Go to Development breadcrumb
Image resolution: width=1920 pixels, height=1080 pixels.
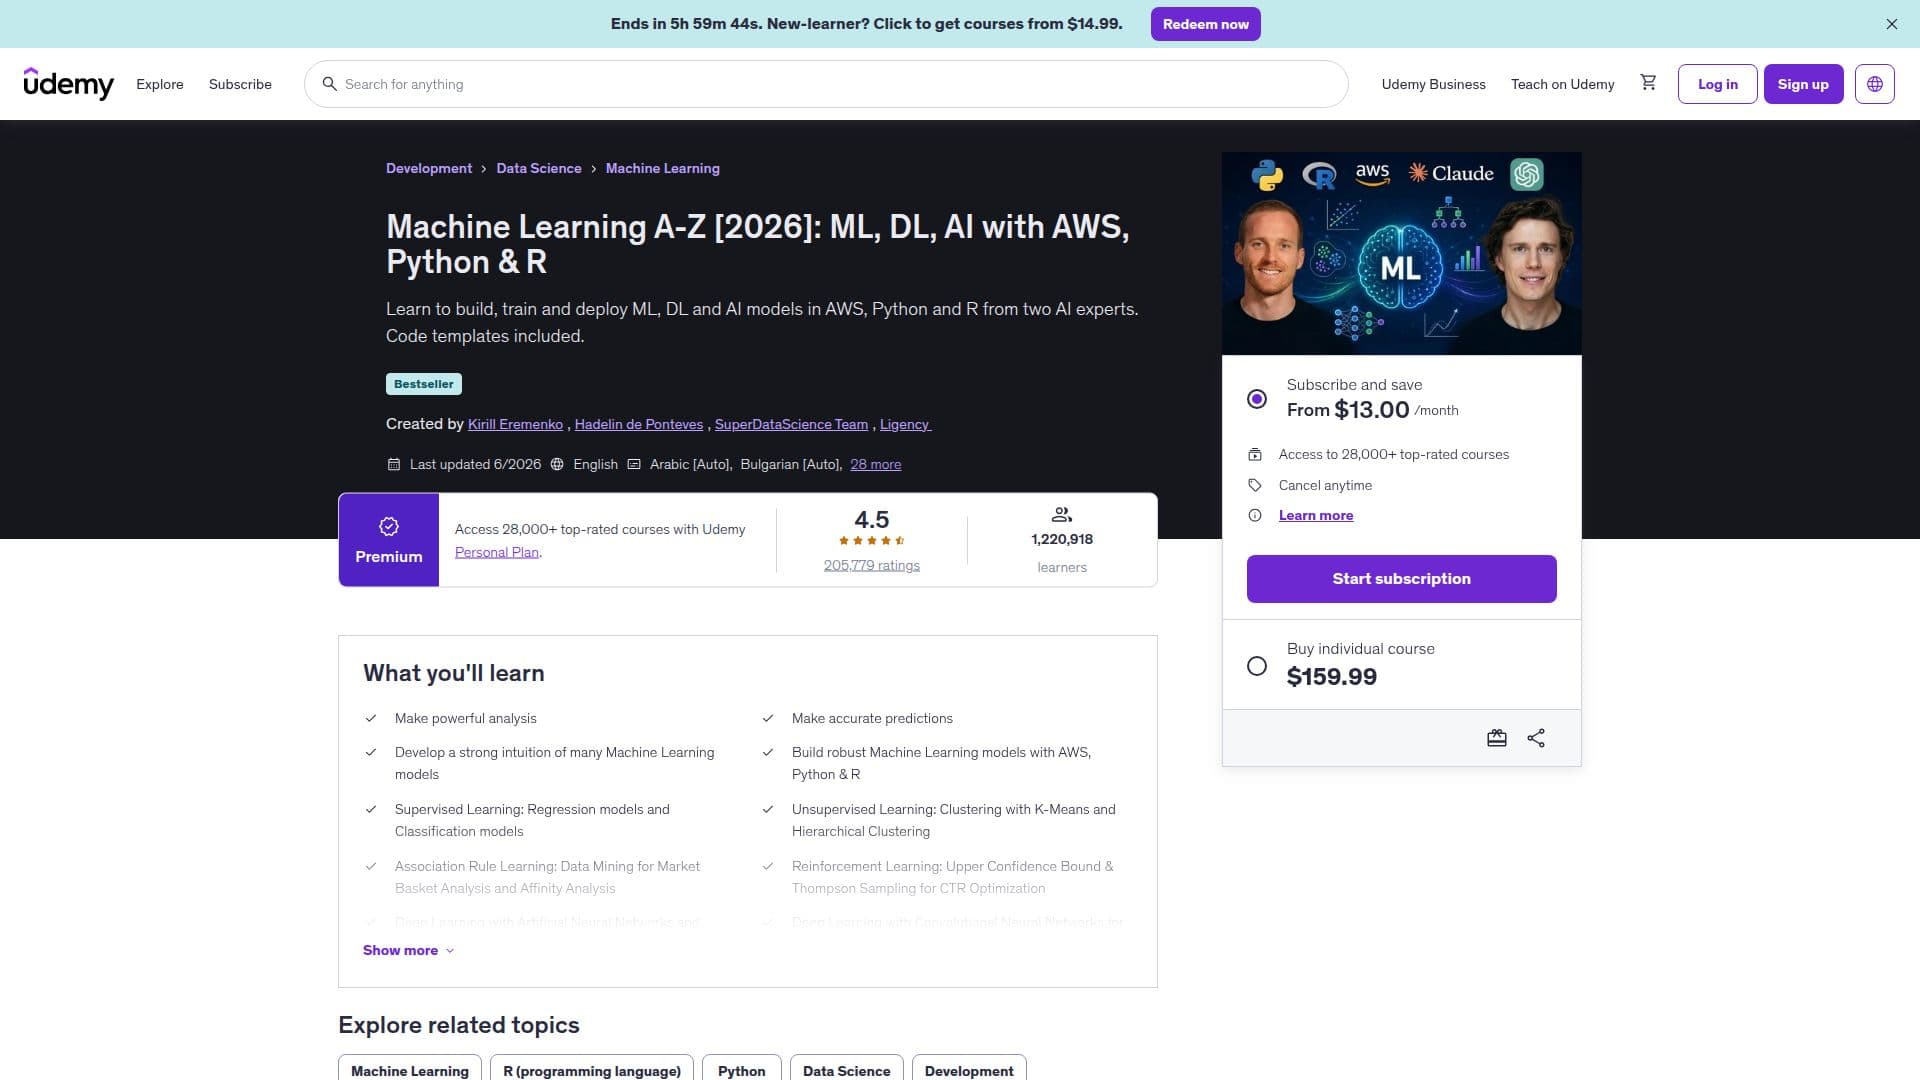point(429,168)
